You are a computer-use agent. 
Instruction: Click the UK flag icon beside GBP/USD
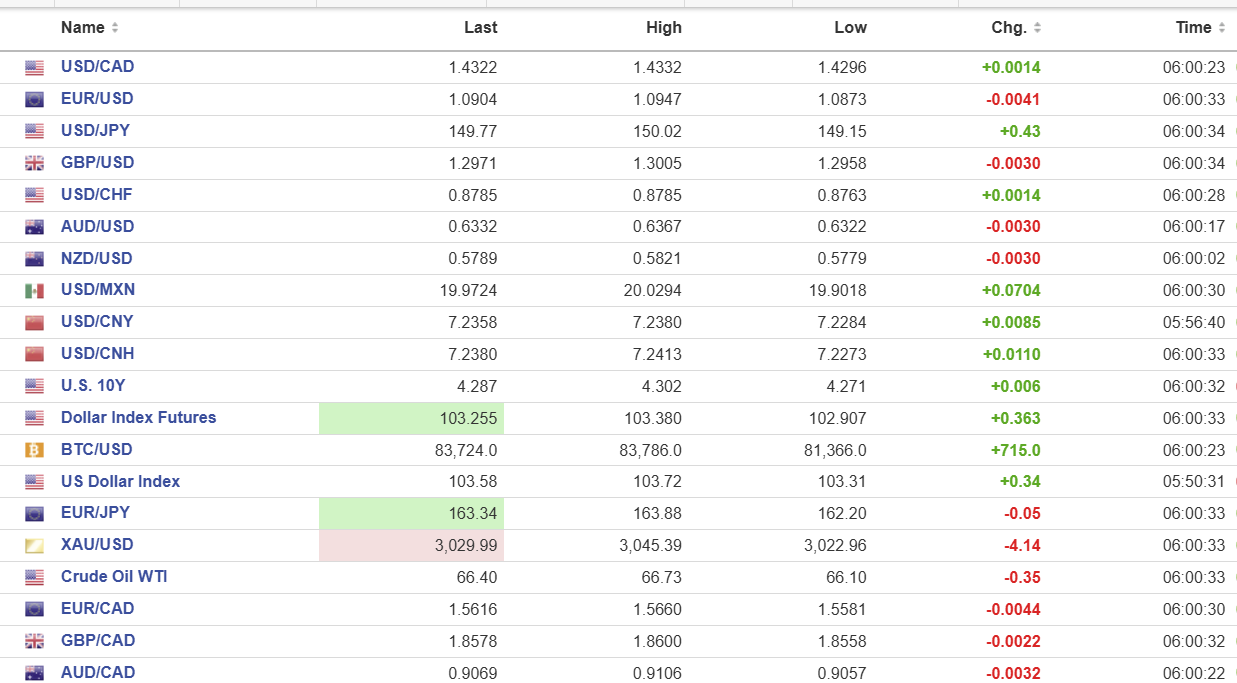pos(35,164)
